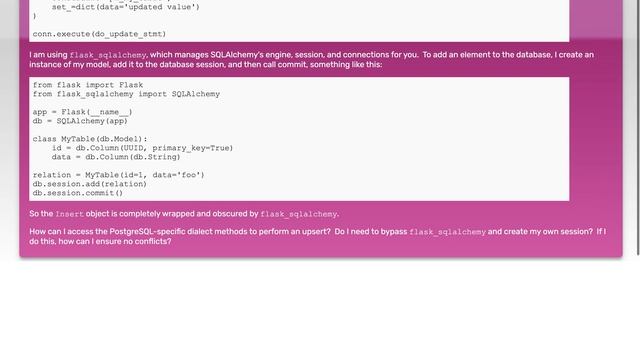Click flask_sqlalchemy after 'obscured by'
The height and width of the screenshot is (360, 640).
coord(298,214)
